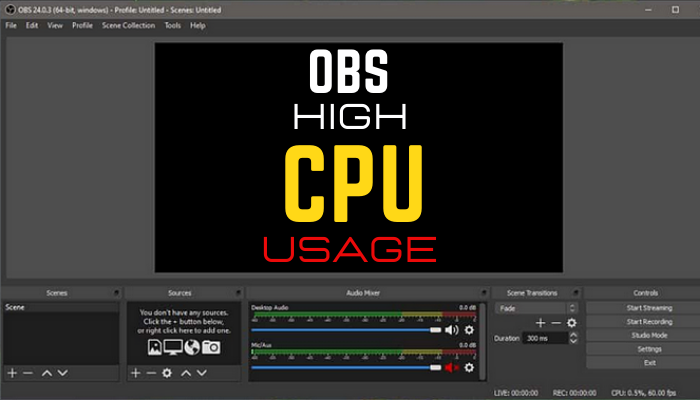Pop out Audio Mixer dock icon

pyautogui.click(x=484, y=293)
